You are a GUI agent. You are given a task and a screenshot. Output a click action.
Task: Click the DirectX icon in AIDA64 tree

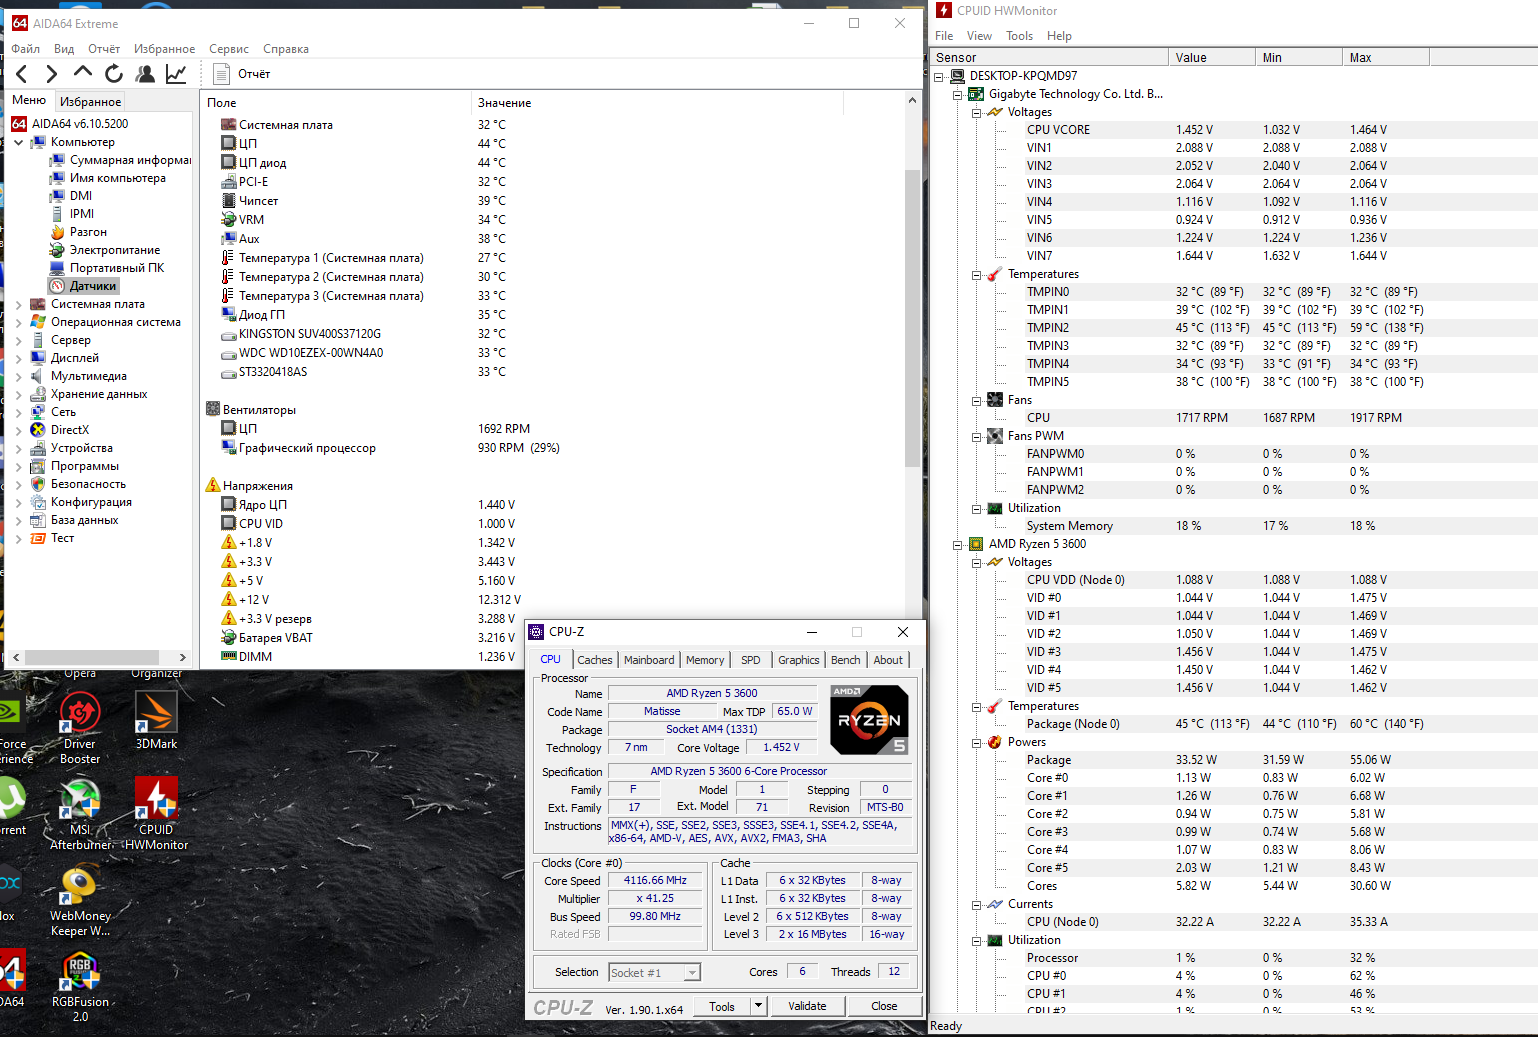click(38, 430)
